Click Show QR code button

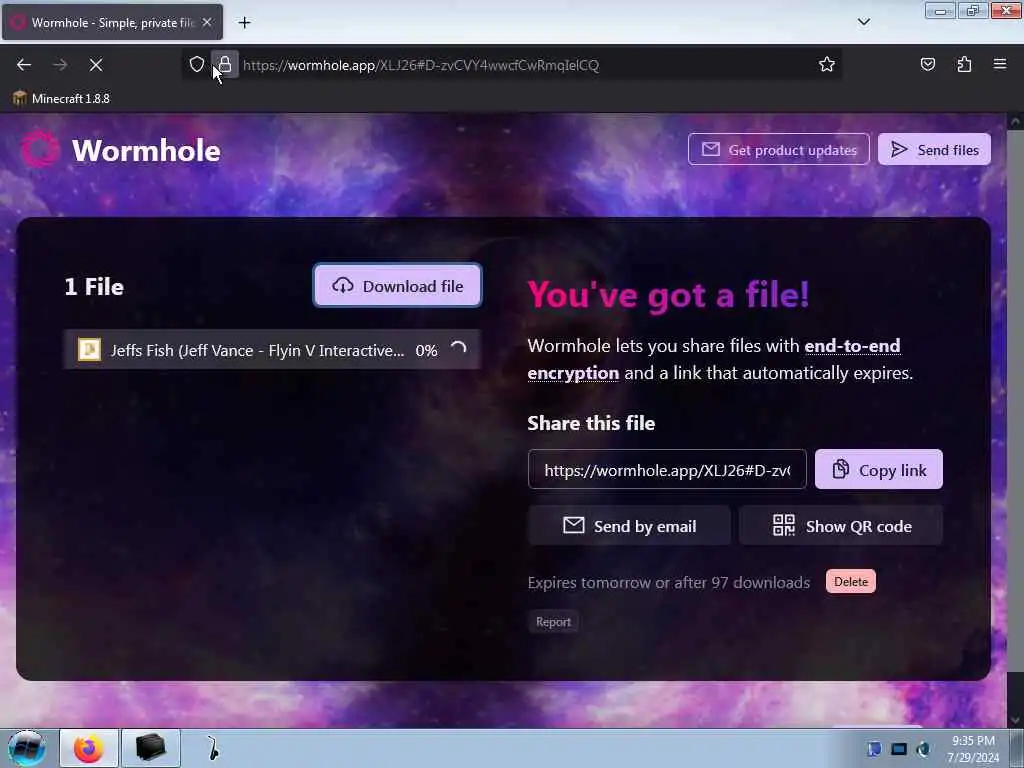(x=841, y=526)
